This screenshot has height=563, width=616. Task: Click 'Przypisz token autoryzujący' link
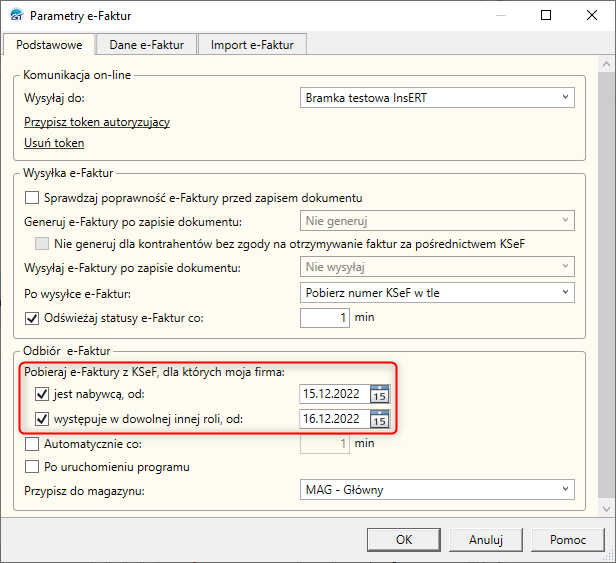[x=97, y=122]
